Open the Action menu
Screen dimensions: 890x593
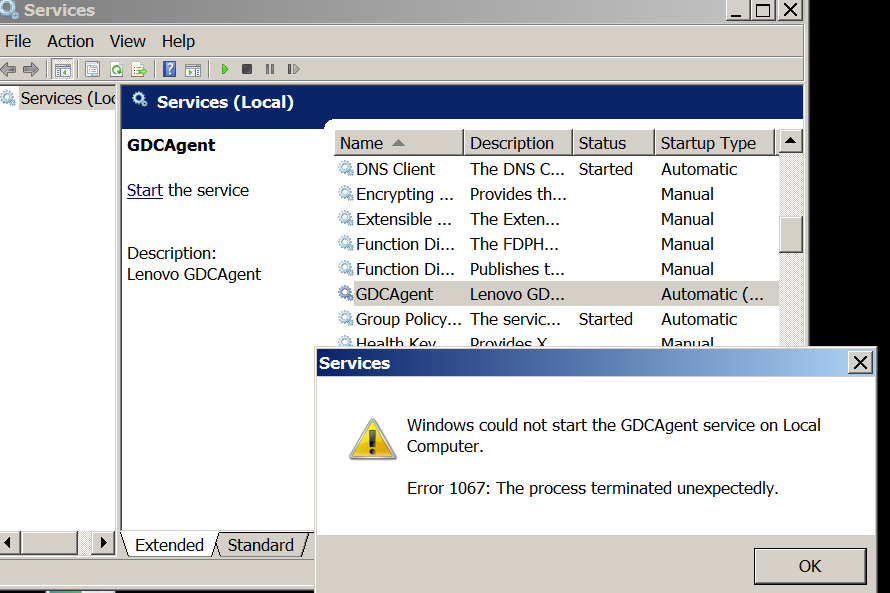tap(70, 41)
